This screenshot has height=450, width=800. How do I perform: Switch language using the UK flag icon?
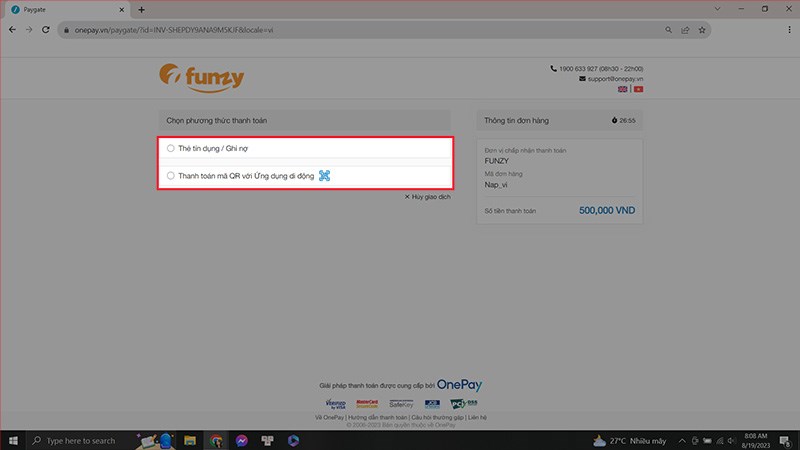point(622,89)
